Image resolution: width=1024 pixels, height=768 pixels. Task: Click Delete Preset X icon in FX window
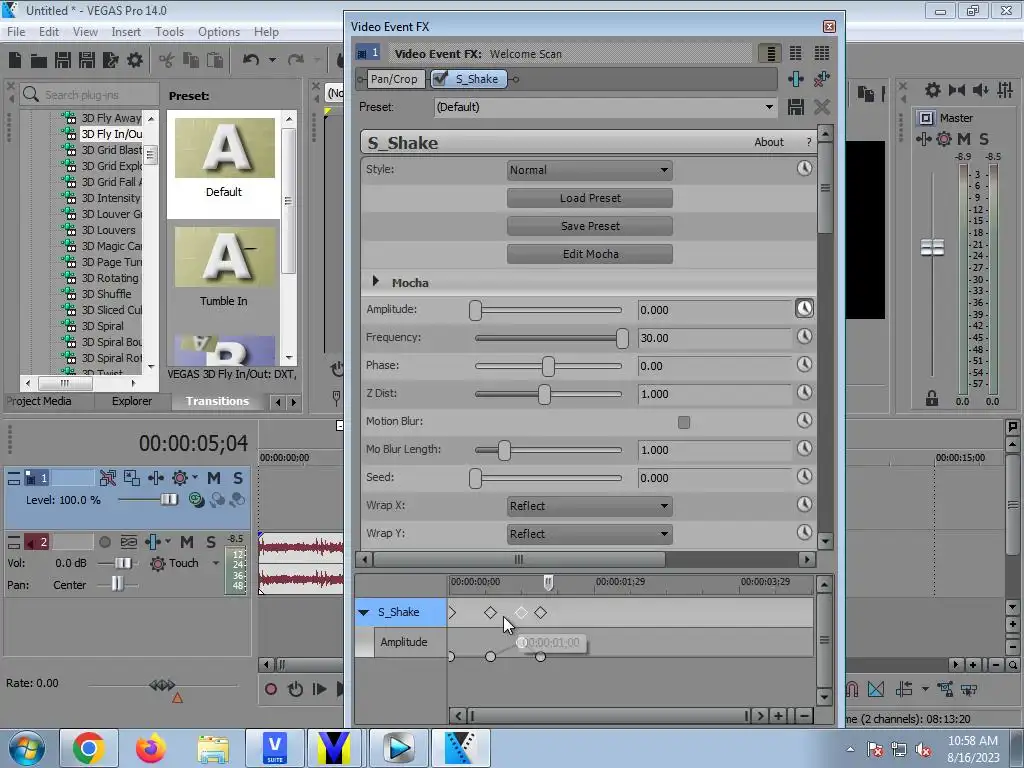coord(822,107)
